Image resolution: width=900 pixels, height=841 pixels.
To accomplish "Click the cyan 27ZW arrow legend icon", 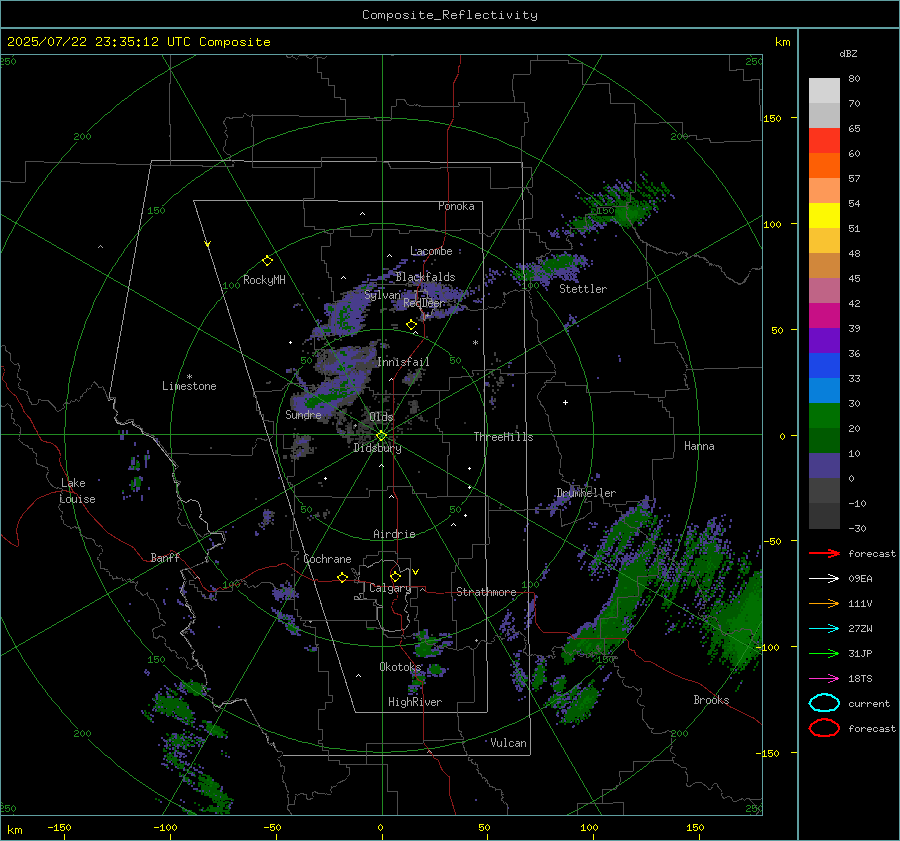I will coord(824,629).
